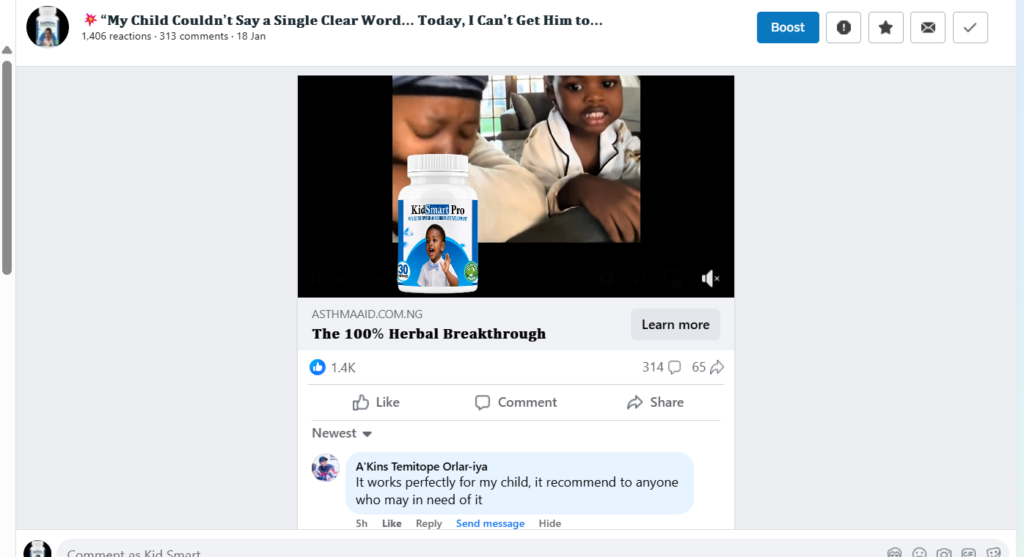This screenshot has width=1024, height=557.
Task: Open the 65 shares count
Action: click(x=707, y=367)
